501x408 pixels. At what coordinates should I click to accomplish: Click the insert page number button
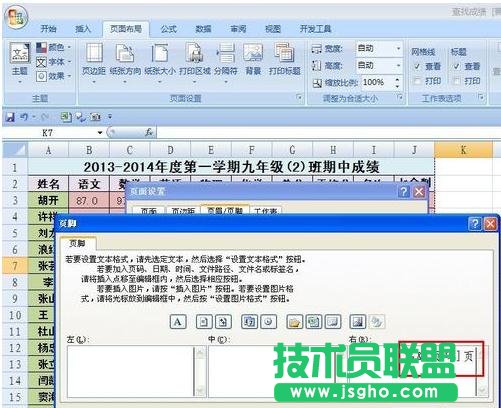(204, 322)
